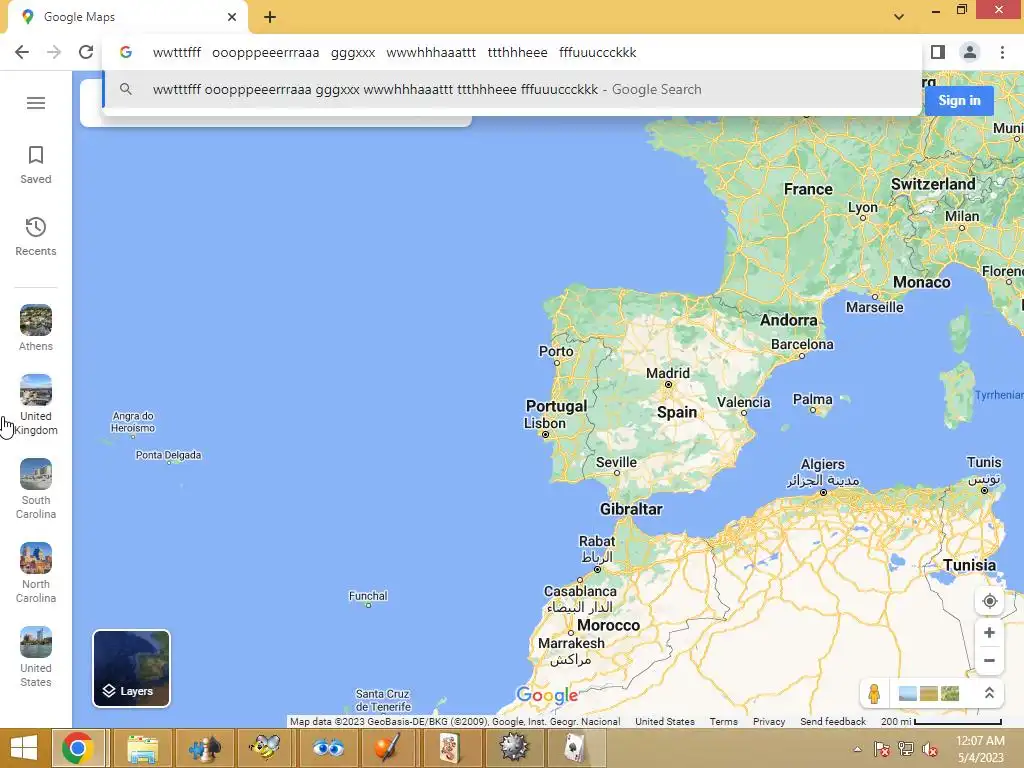Open a new Chrome tab
Viewport: 1024px width, 768px height.
click(x=270, y=17)
